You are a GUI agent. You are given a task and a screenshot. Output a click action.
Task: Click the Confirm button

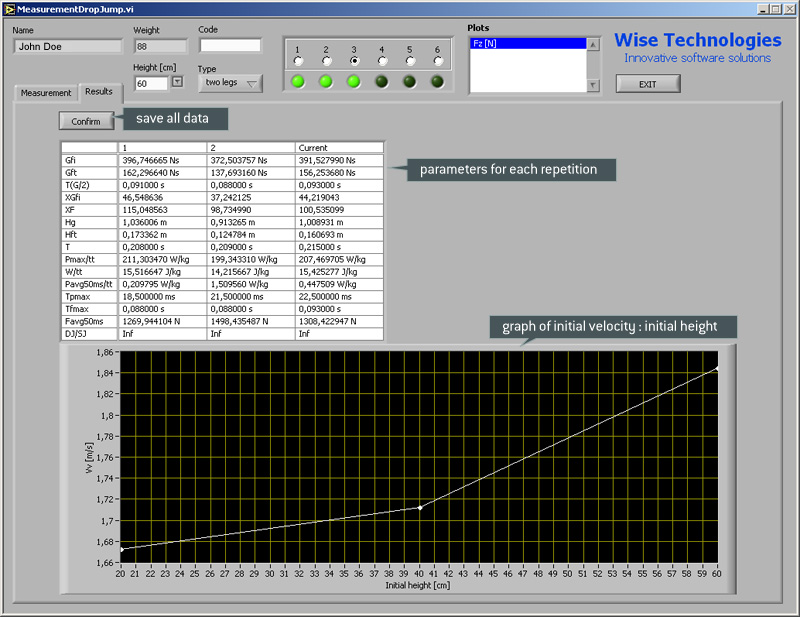[86, 121]
